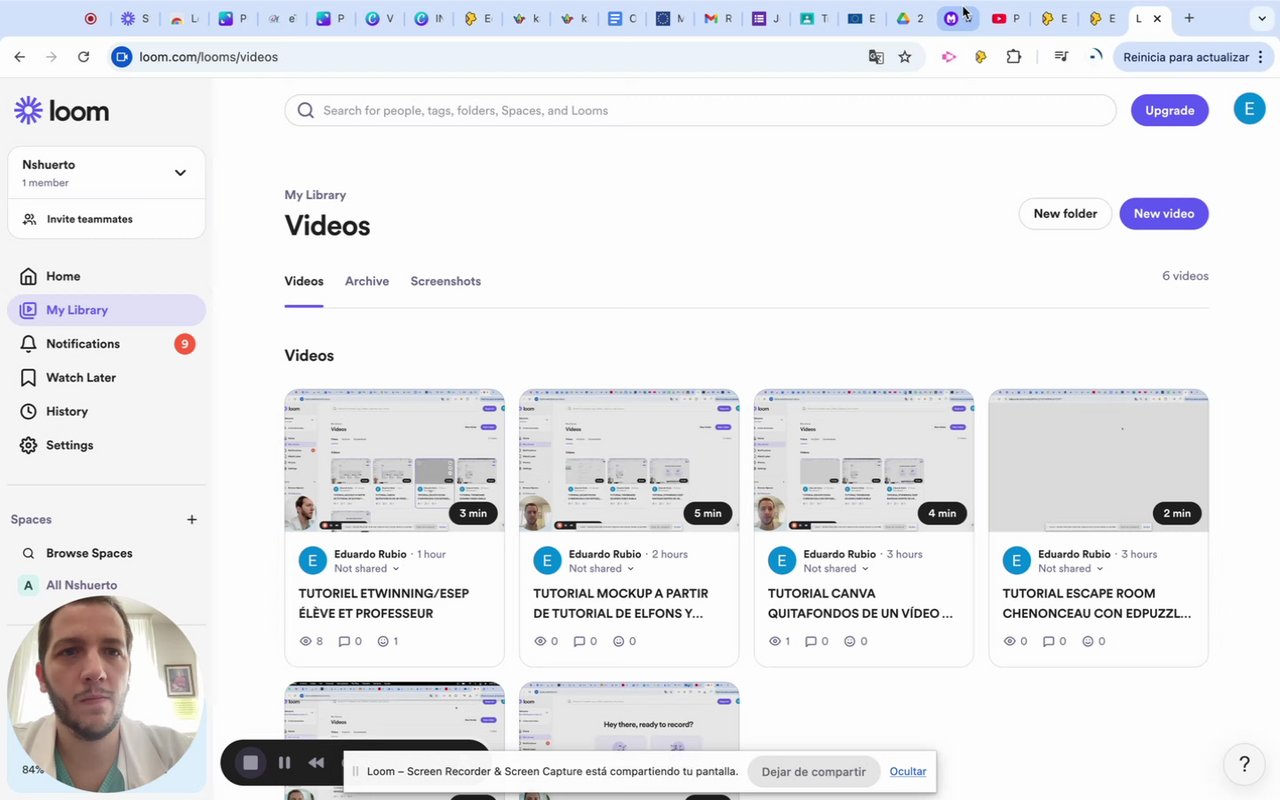
Task: Open TUTORIEL ETWINNING/ESEP video thumbnail
Action: 394,461
